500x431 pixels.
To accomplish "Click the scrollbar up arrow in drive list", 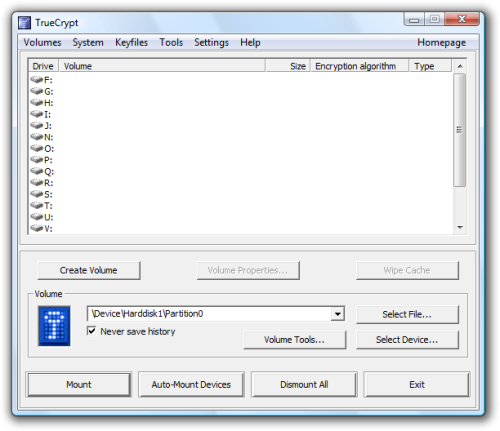I will 460,66.
